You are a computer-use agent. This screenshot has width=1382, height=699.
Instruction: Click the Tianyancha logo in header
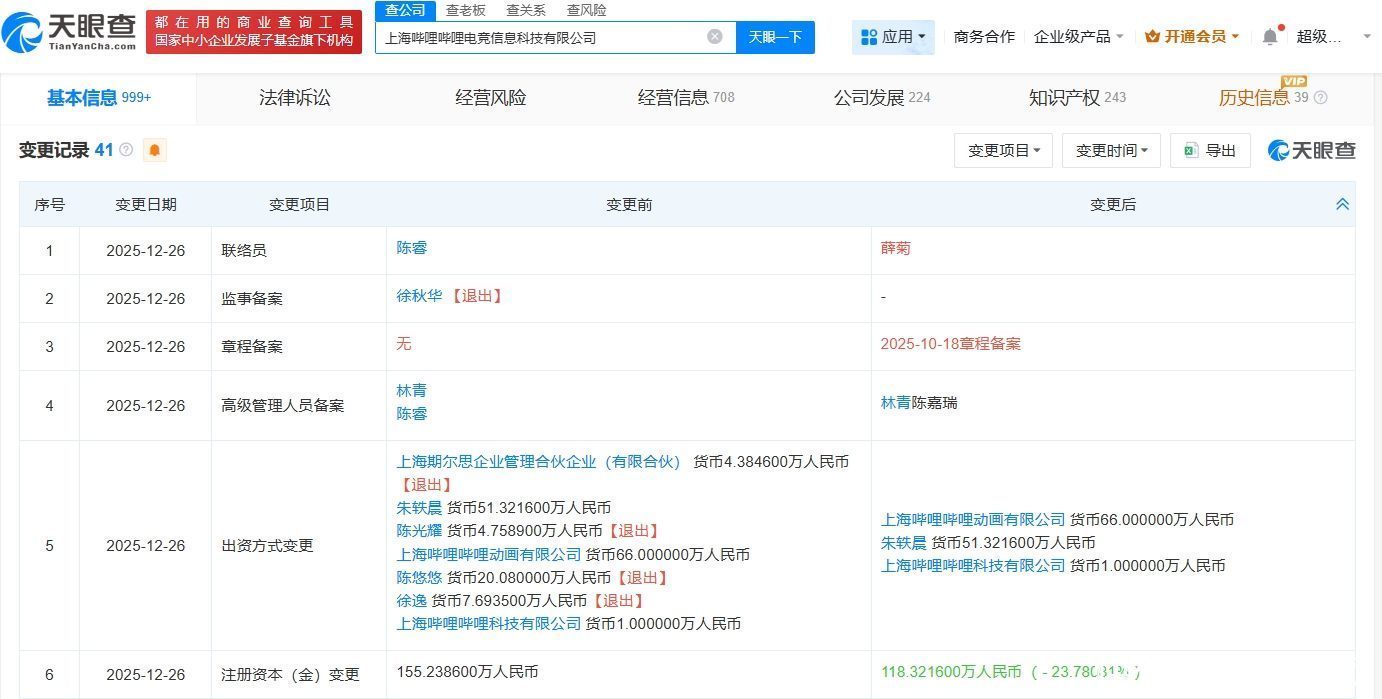click(70, 32)
